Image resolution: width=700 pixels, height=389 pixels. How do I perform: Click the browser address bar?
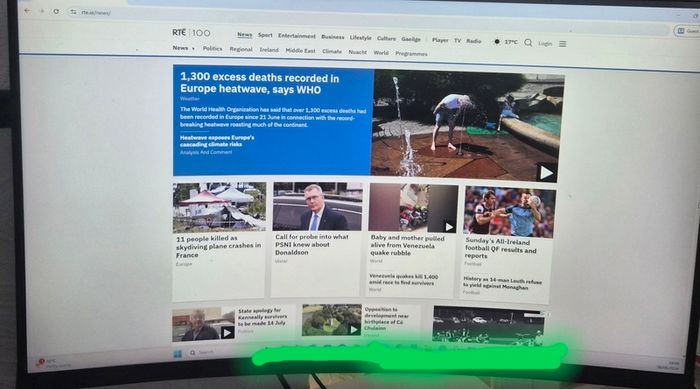pyautogui.click(x=357, y=12)
